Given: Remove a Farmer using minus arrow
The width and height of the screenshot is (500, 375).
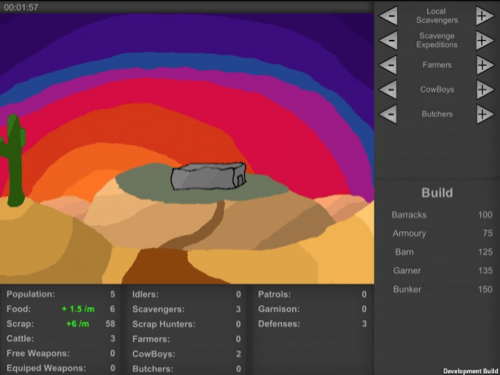Looking at the screenshot, I should 389,65.
